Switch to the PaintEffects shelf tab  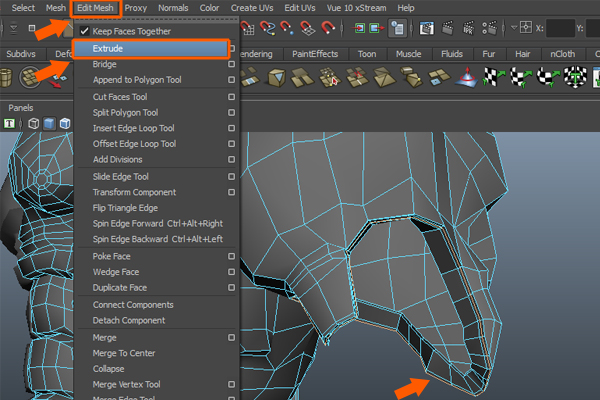pyautogui.click(x=316, y=54)
